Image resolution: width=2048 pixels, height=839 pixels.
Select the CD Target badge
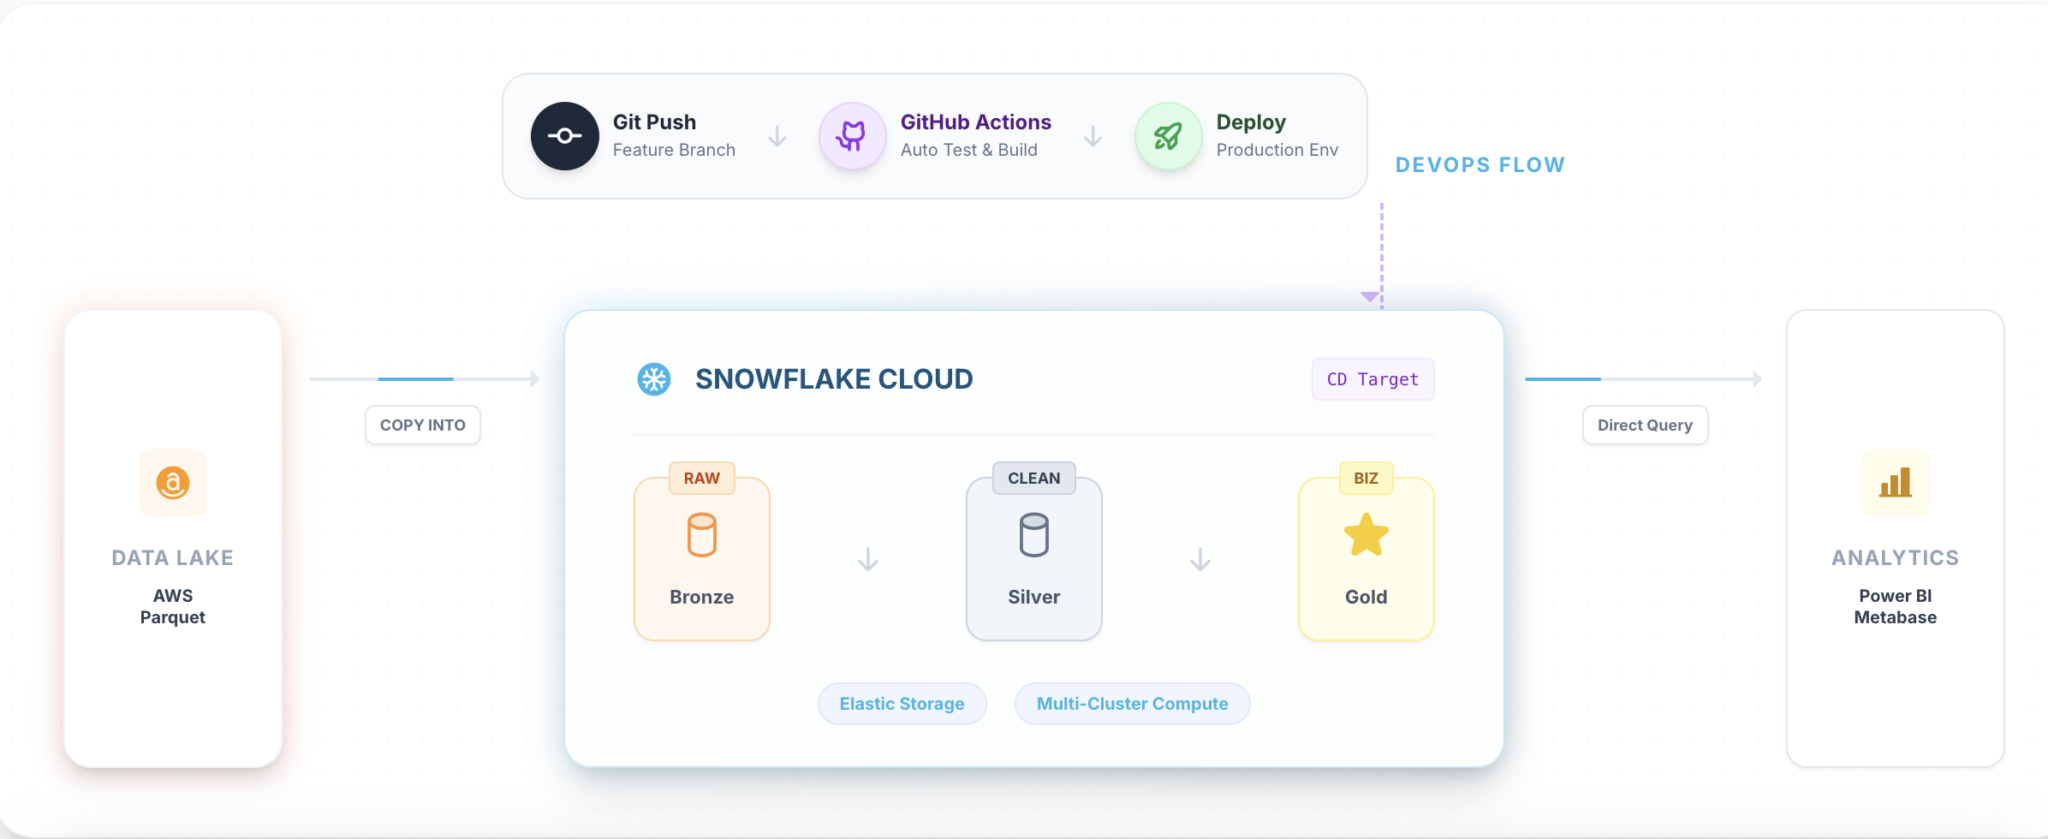[1372, 379]
